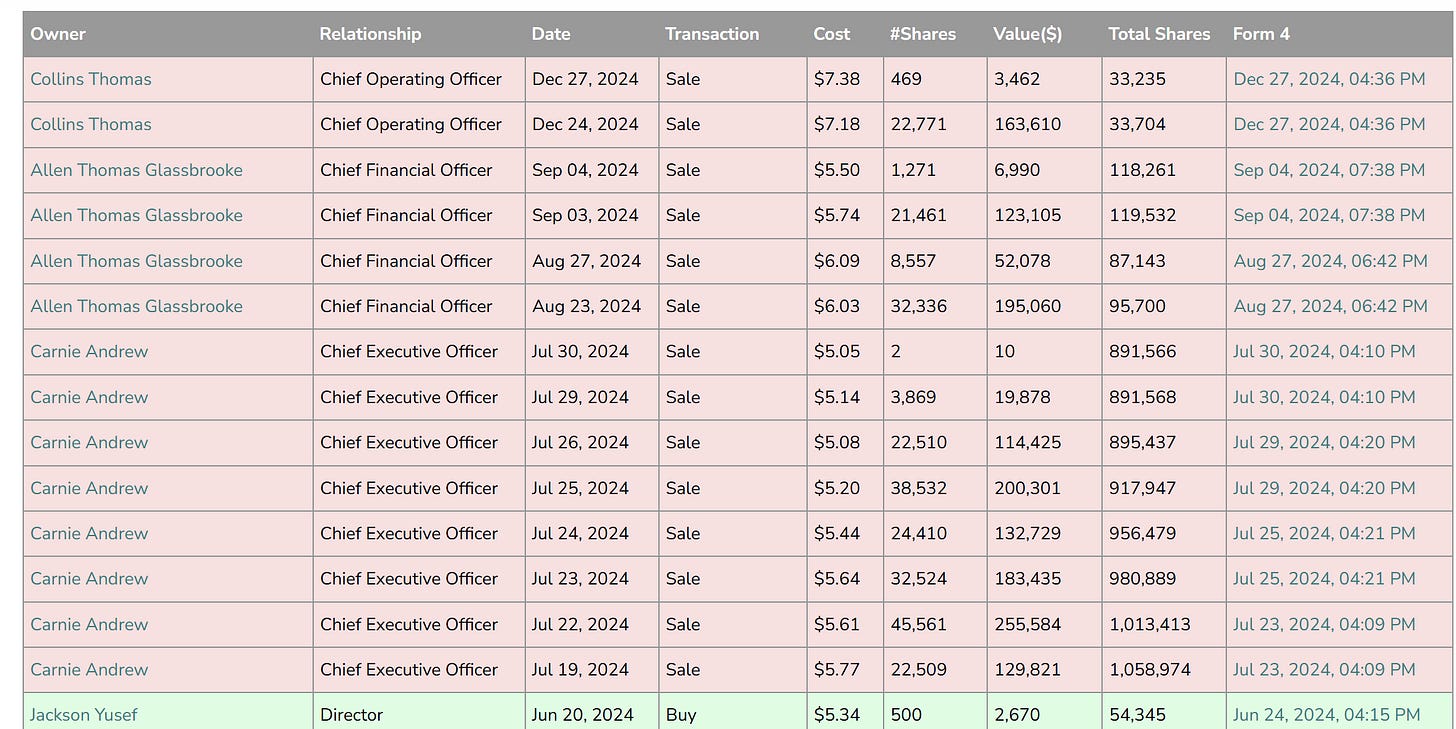Open Form 4 filing Sep 04, 2024, 07:38 PM for $5.74 sale
This screenshot has width=1456, height=729.
[x=1329, y=215]
